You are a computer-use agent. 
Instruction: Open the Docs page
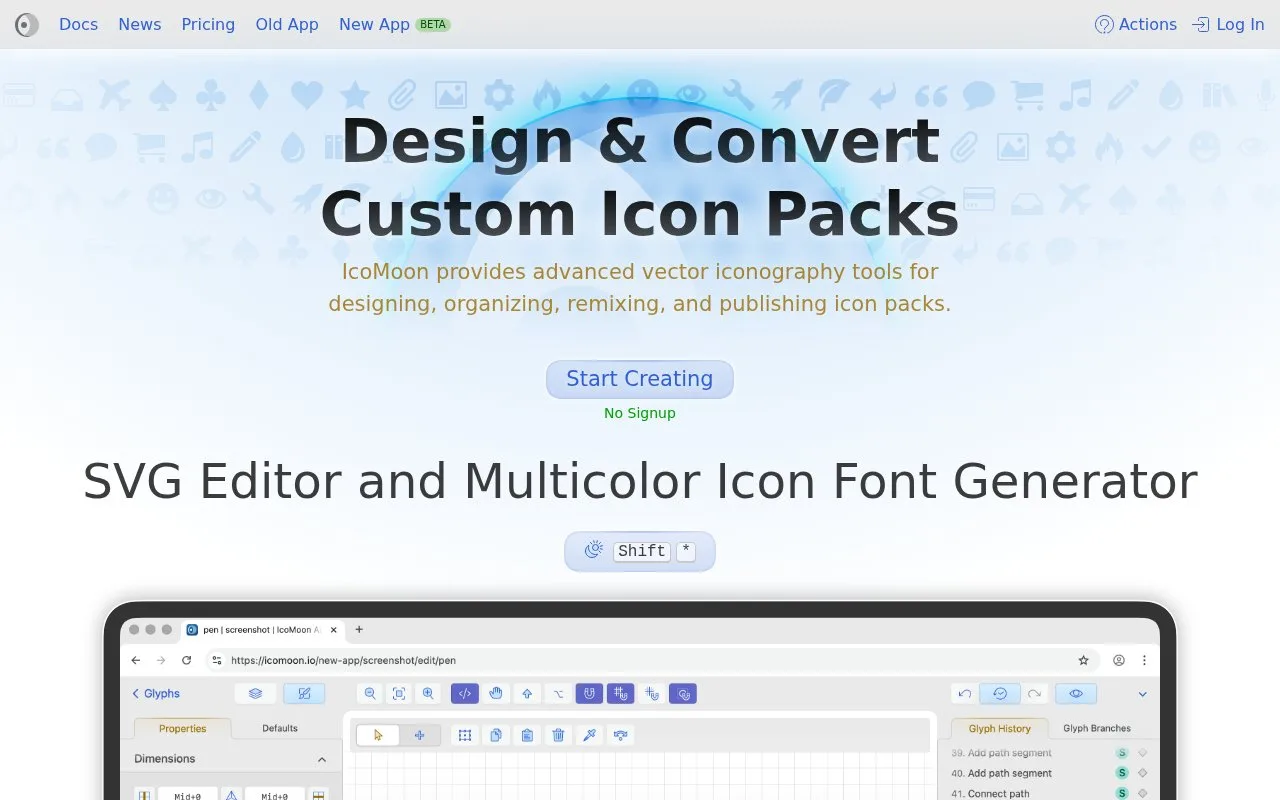point(78,25)
